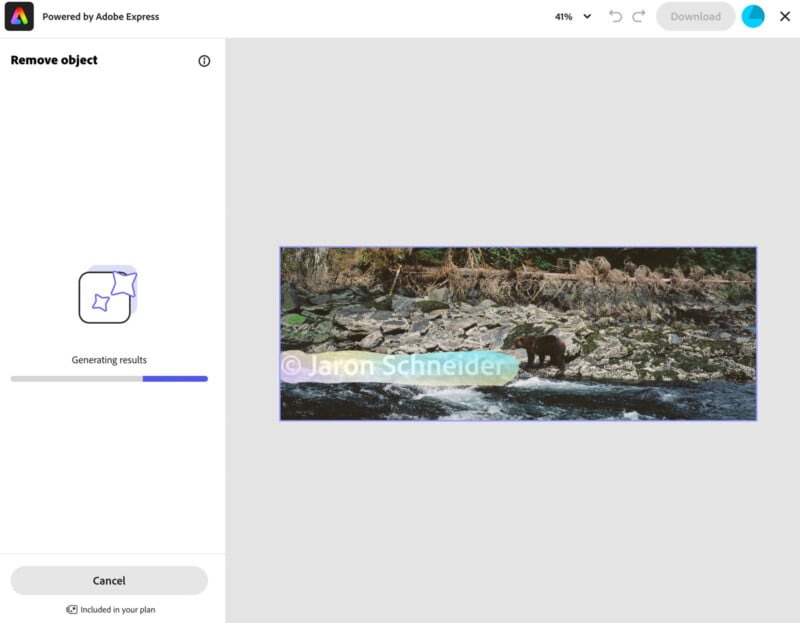
Task: Click the Generating results progress bar
Action: point(109,379)
